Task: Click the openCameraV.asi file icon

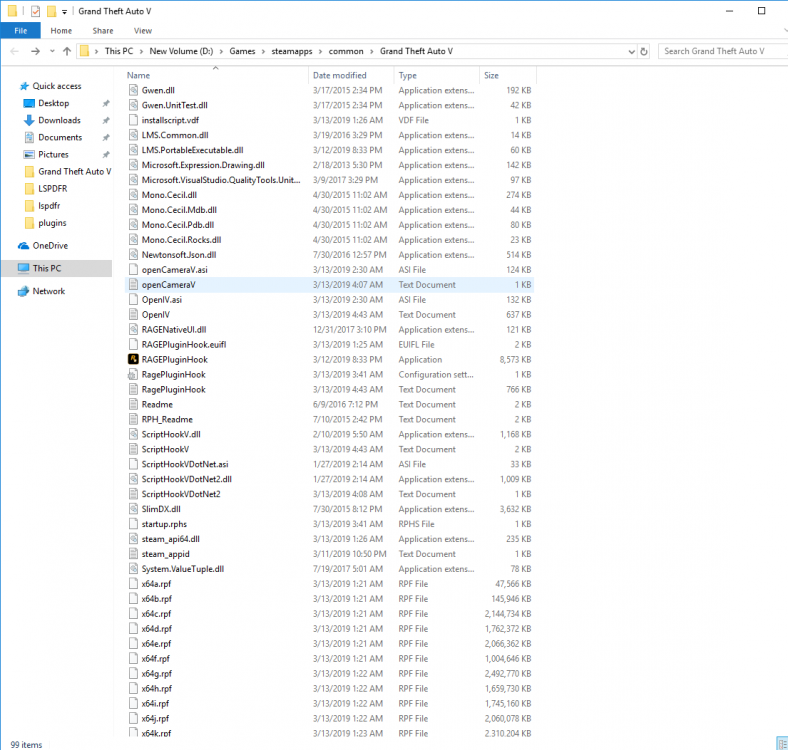Action: [133, 269]
